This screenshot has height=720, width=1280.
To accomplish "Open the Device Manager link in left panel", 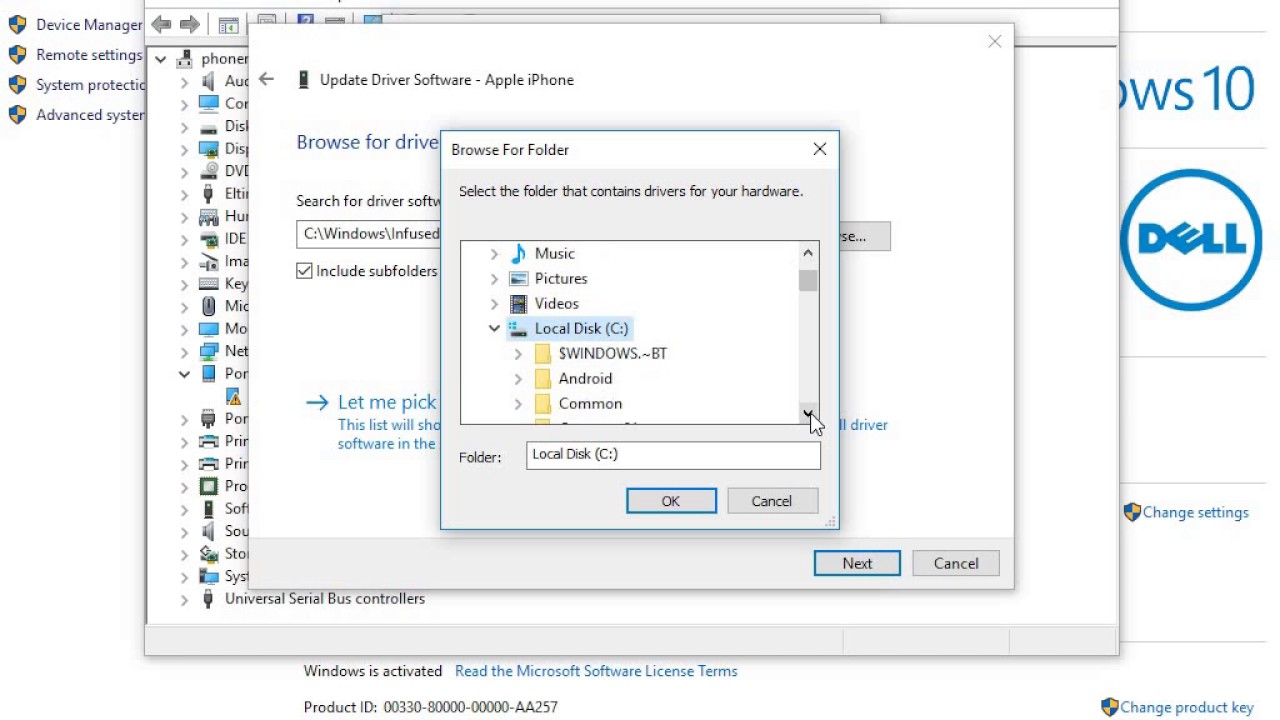I will coord(89,25).
